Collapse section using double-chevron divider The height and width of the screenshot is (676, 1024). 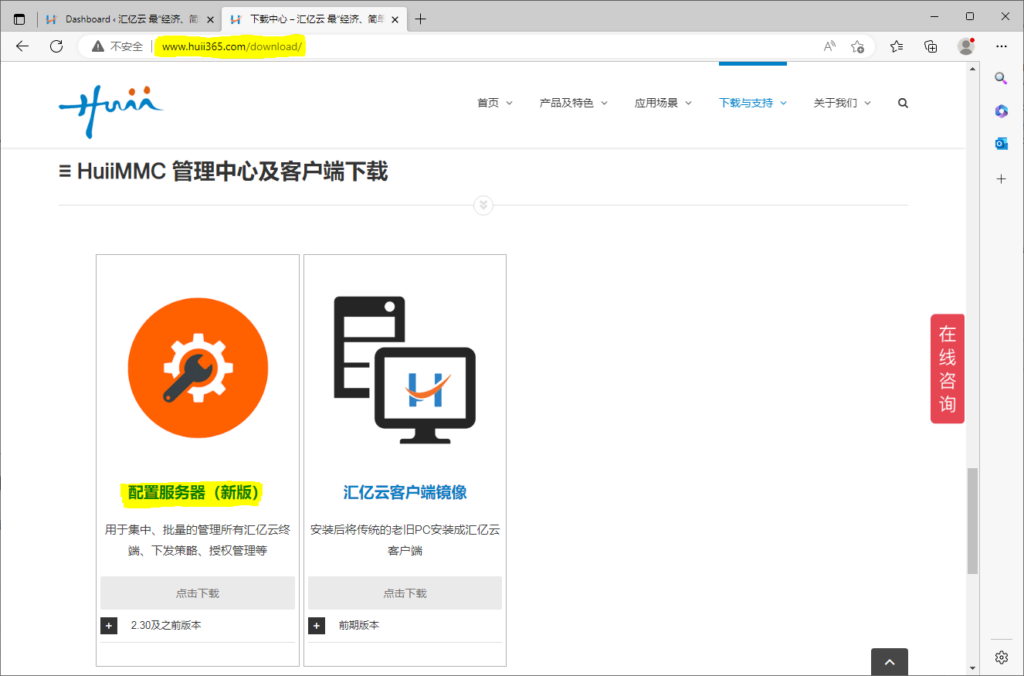(483, 205)
